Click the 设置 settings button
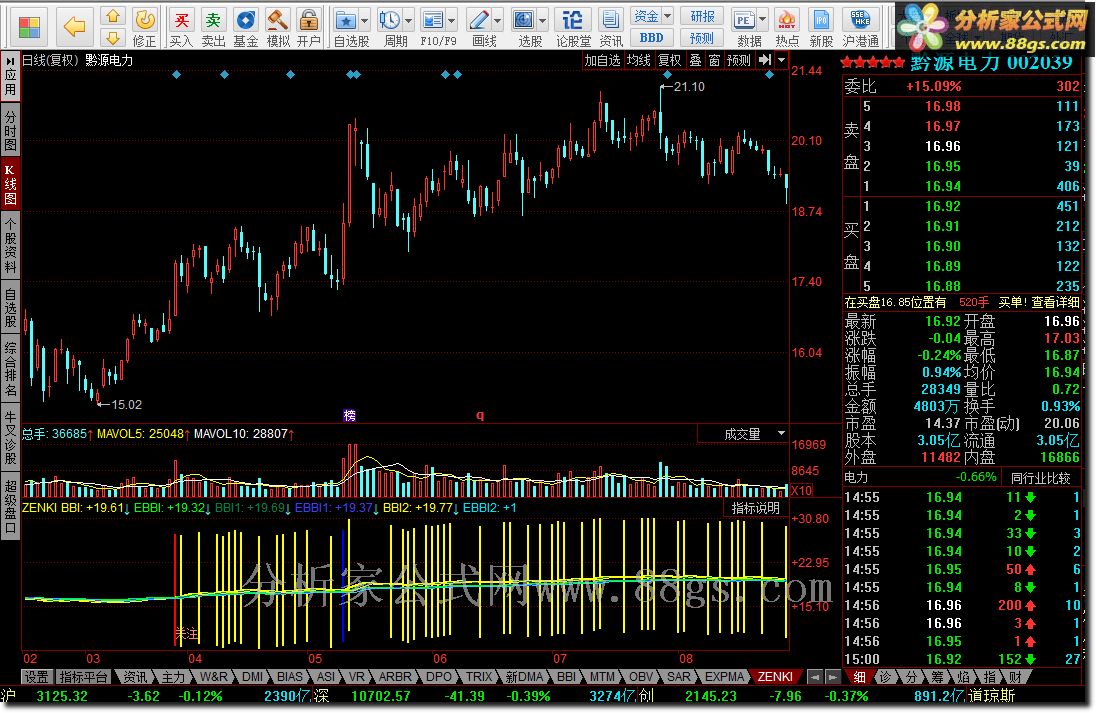 [36, 677]
